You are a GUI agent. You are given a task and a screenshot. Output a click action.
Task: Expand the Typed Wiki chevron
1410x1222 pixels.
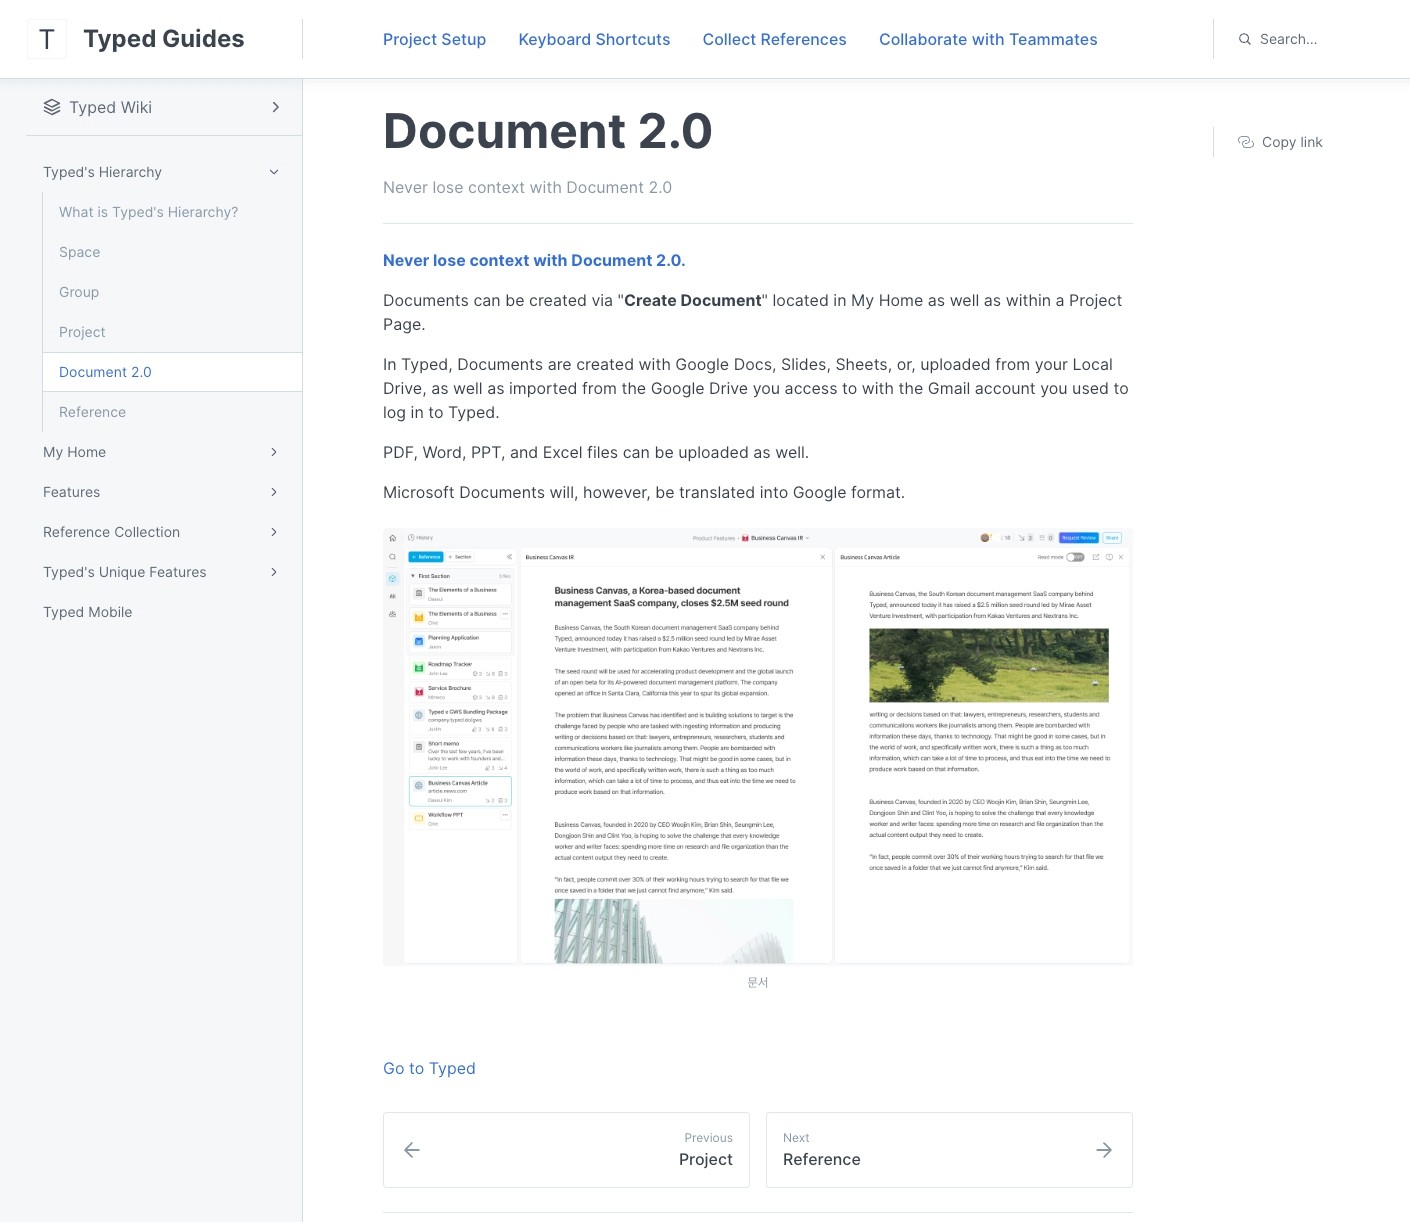pyautogui.click(x=275, y=107)
